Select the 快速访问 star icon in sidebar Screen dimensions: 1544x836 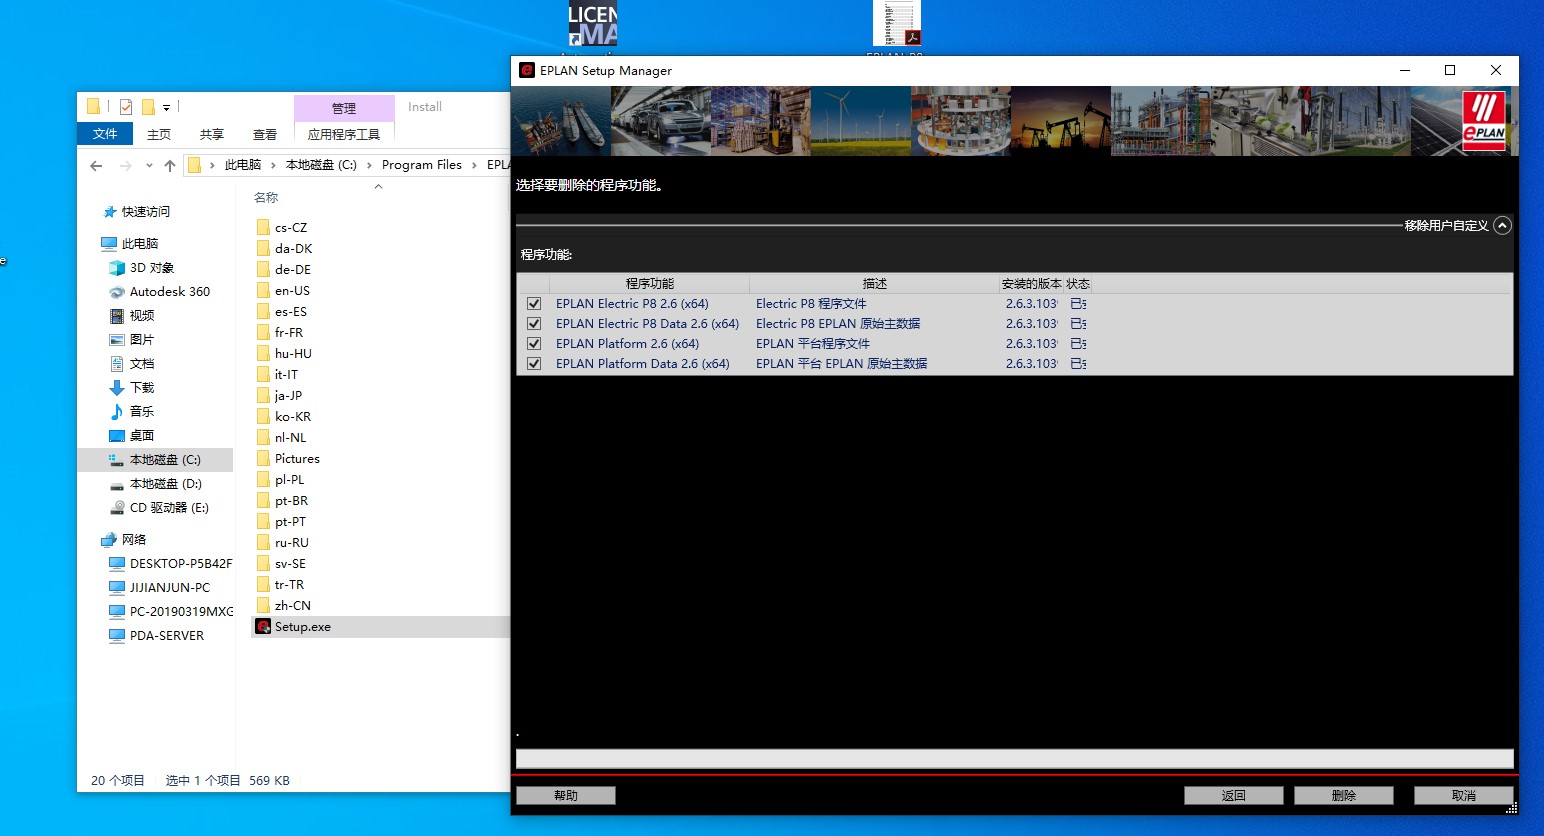(x=110, y=212)
